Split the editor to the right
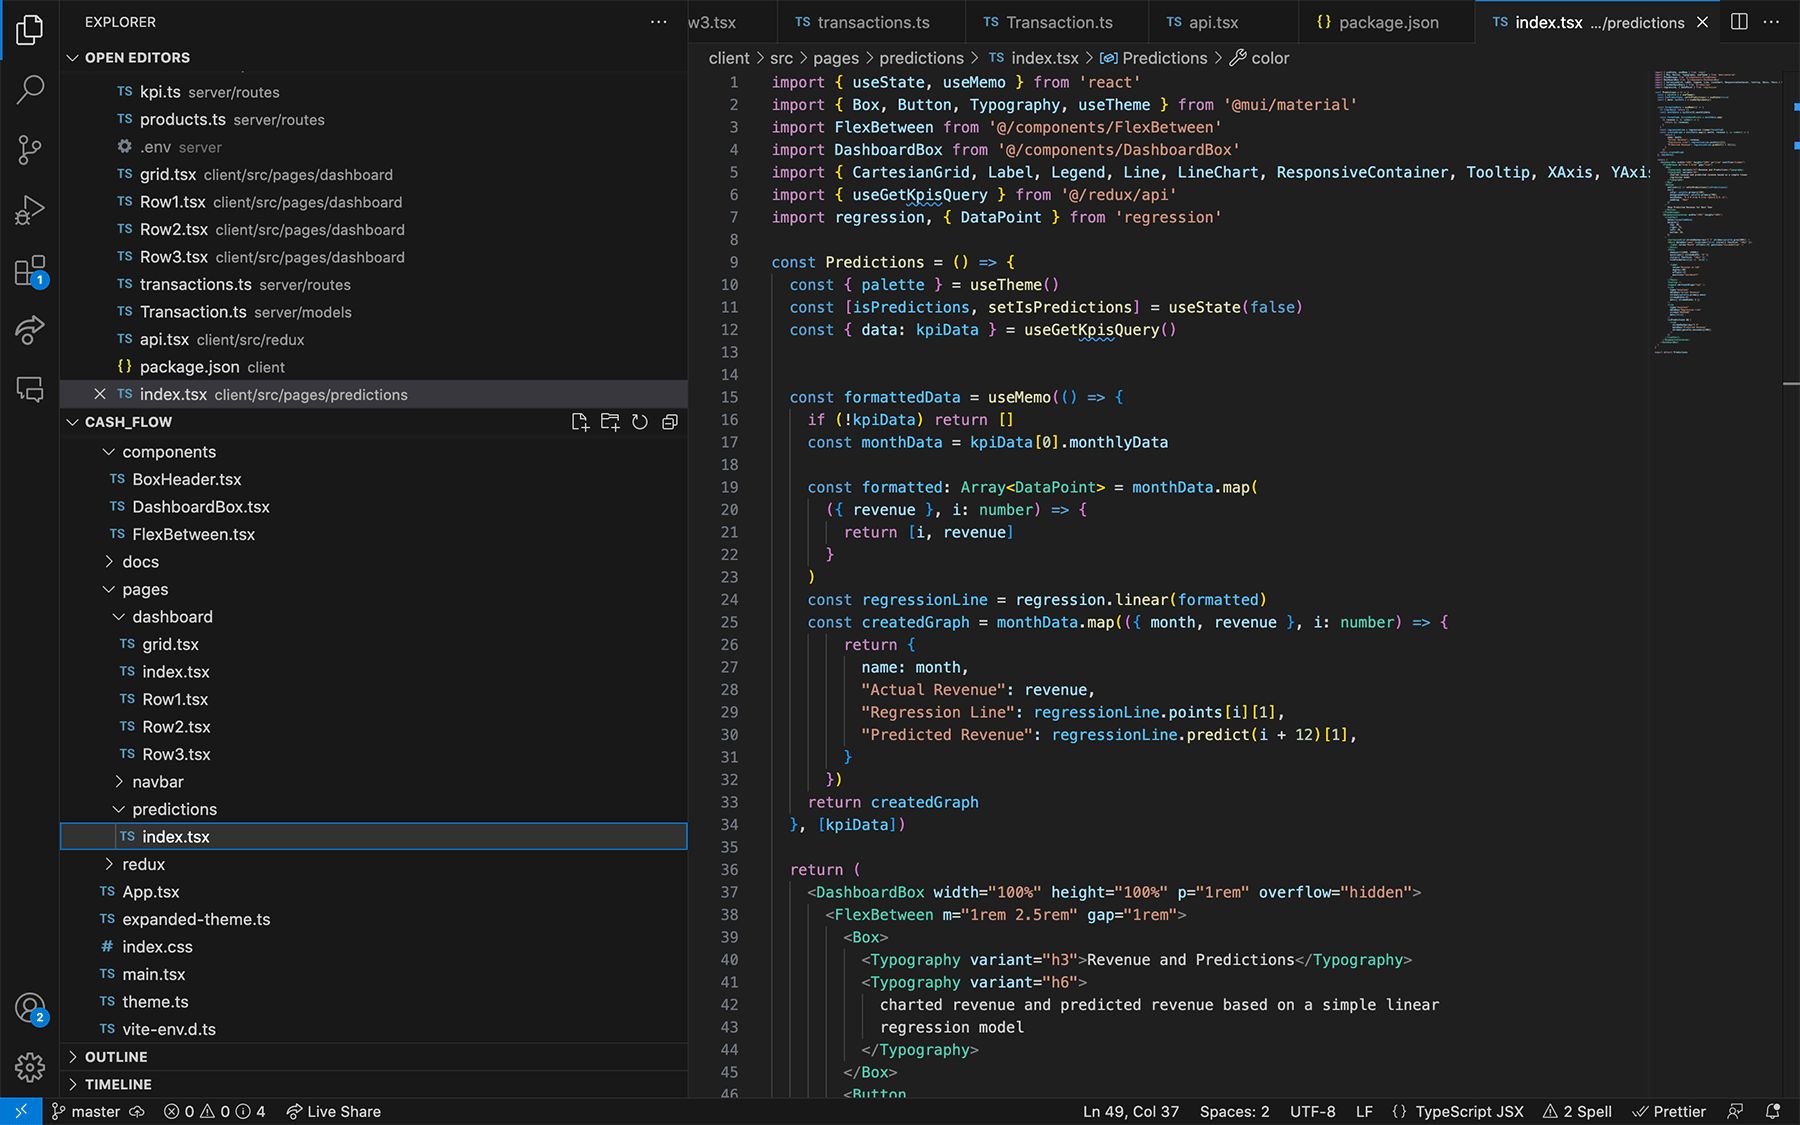This screenshot has width=1800, height=1125. (1739, 22)
